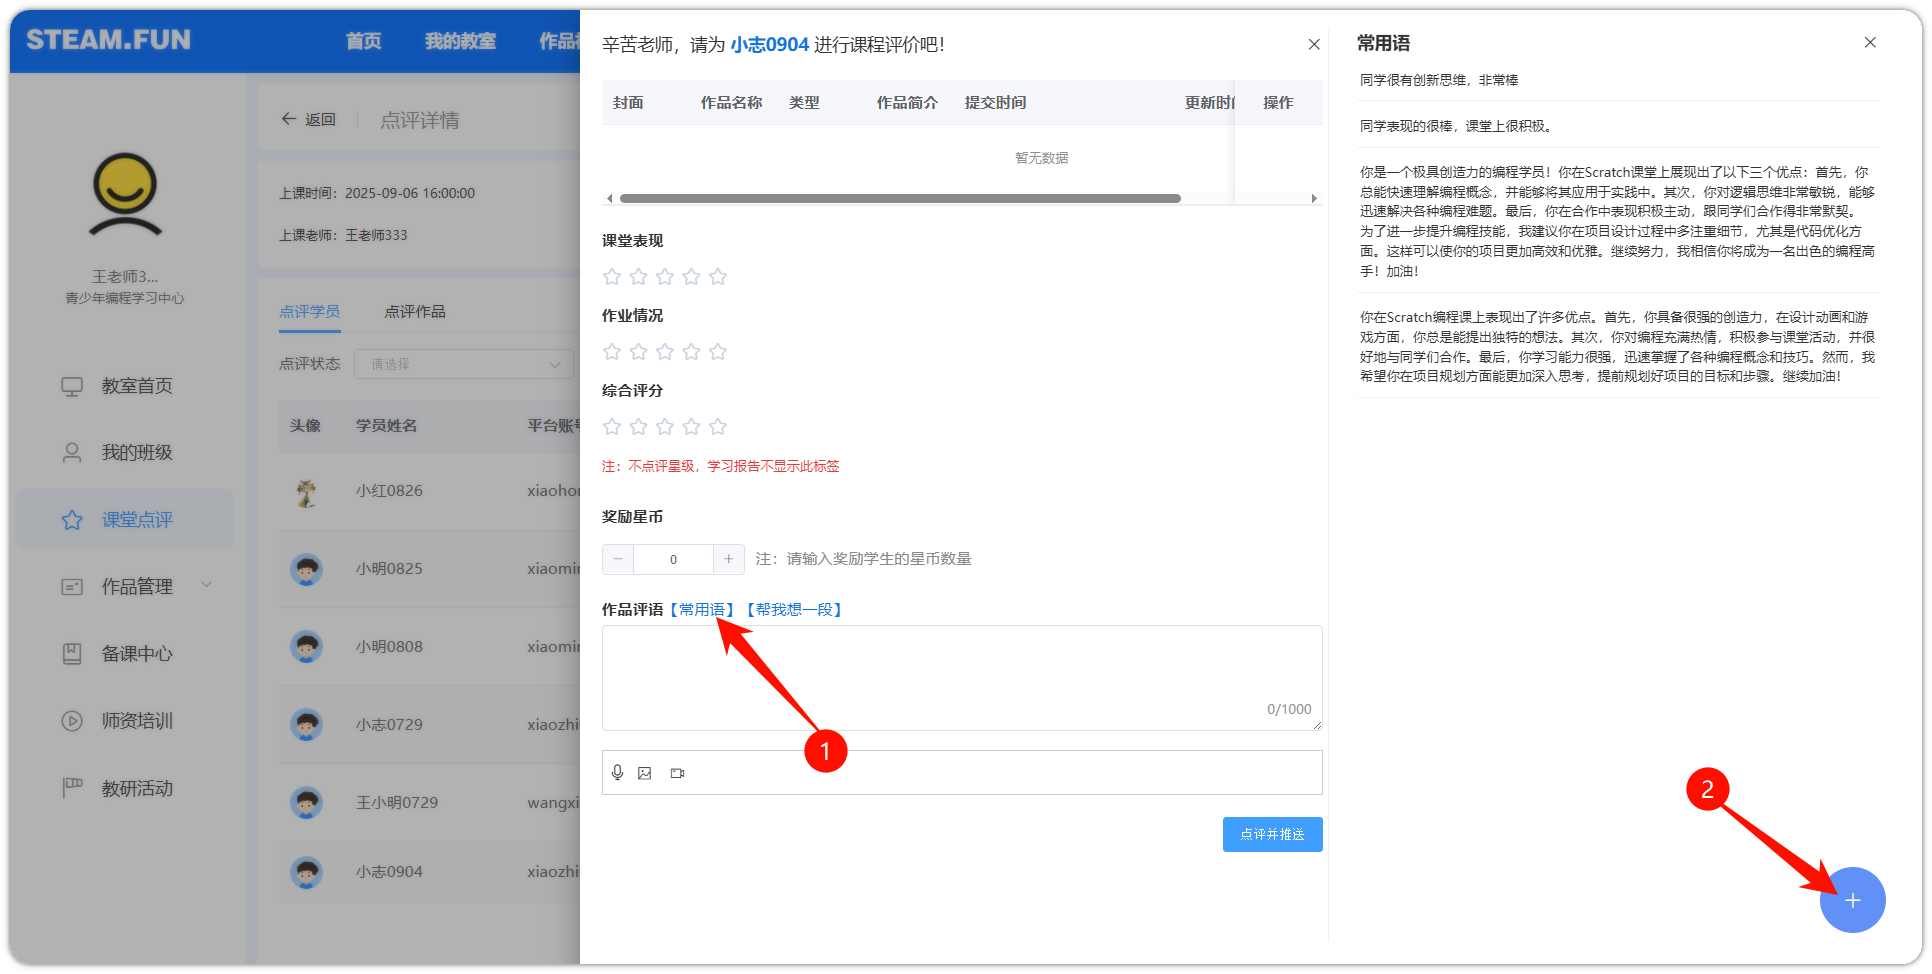The width and height of the screenshot is (1932, 974).
Task: Open 首页 in the top navigation
Action: click(364, 41)
